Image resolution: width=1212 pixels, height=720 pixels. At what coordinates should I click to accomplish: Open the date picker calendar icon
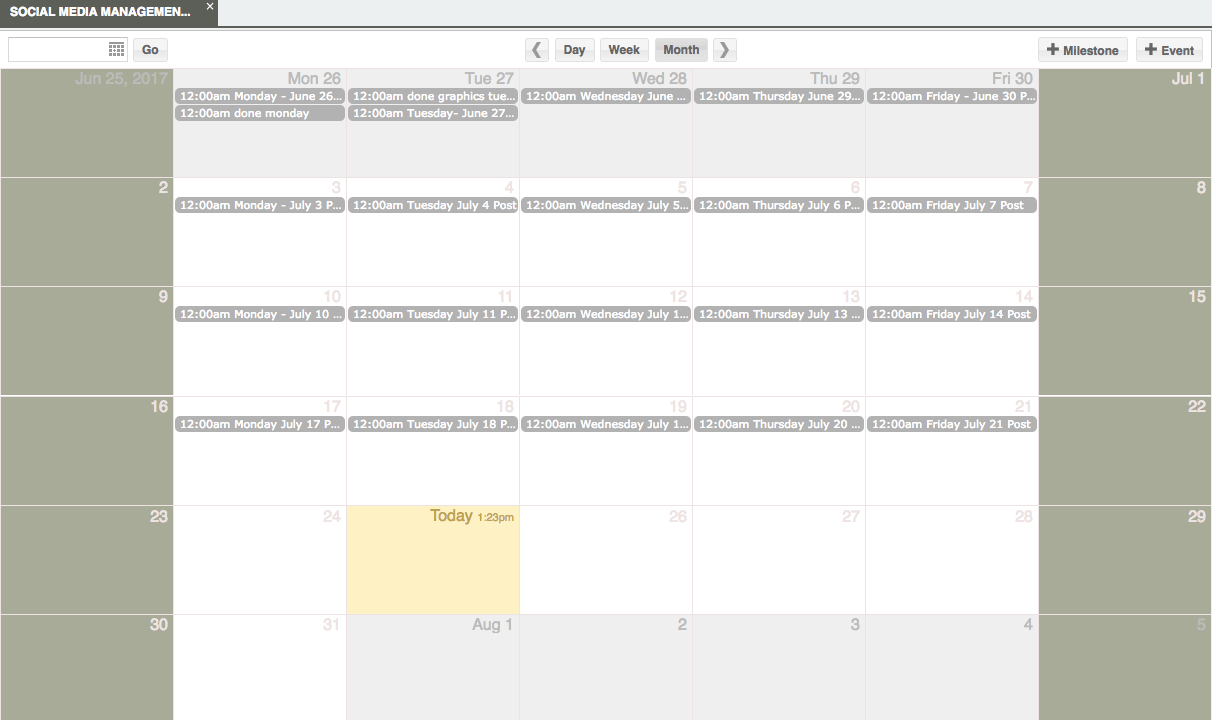tap(117, 50)
